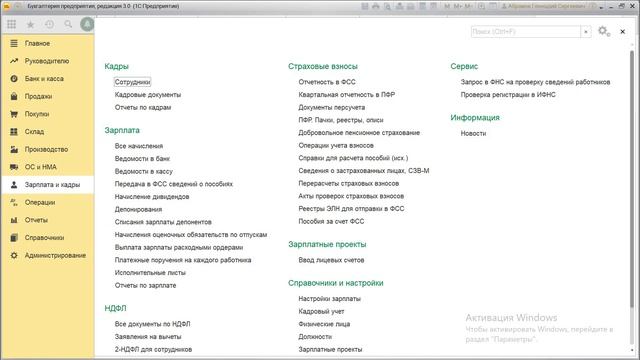Click the print icon in title bar
Image resolution: width=640 pixels, height=360 pixels.
click(376, 6)
